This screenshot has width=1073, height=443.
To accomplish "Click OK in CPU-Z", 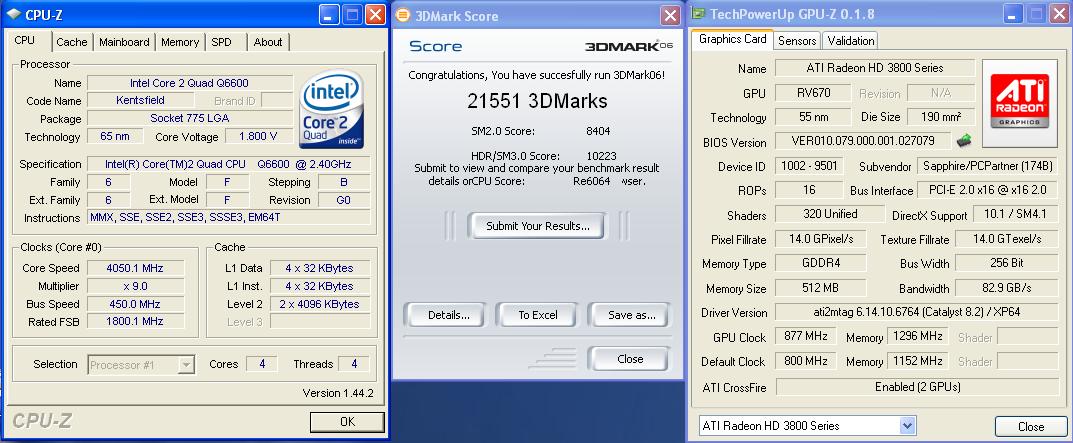I will pyautogui.click(x=347, y=422).
